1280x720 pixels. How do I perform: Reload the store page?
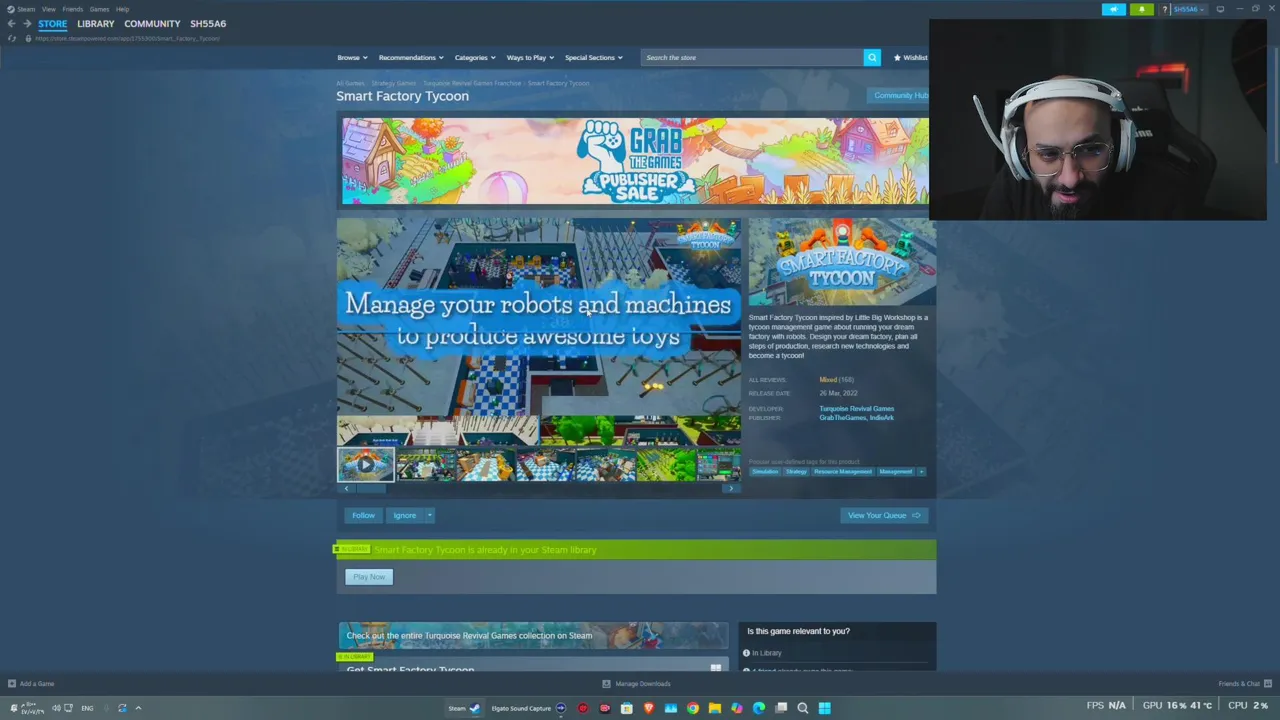pyautogui.click(x=11, y=38)
